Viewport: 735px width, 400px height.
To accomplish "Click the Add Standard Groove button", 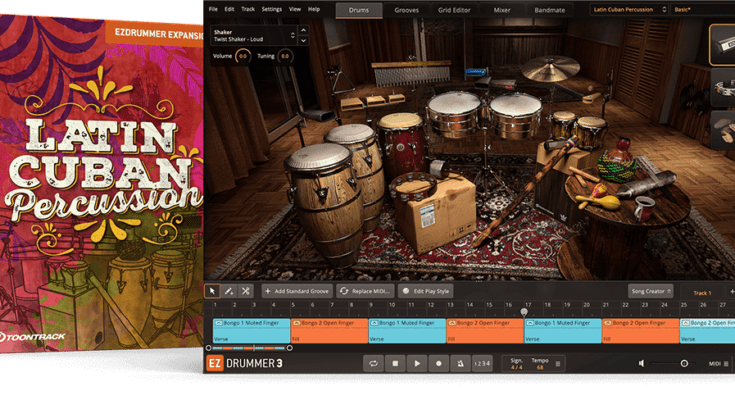I will 296,290.
